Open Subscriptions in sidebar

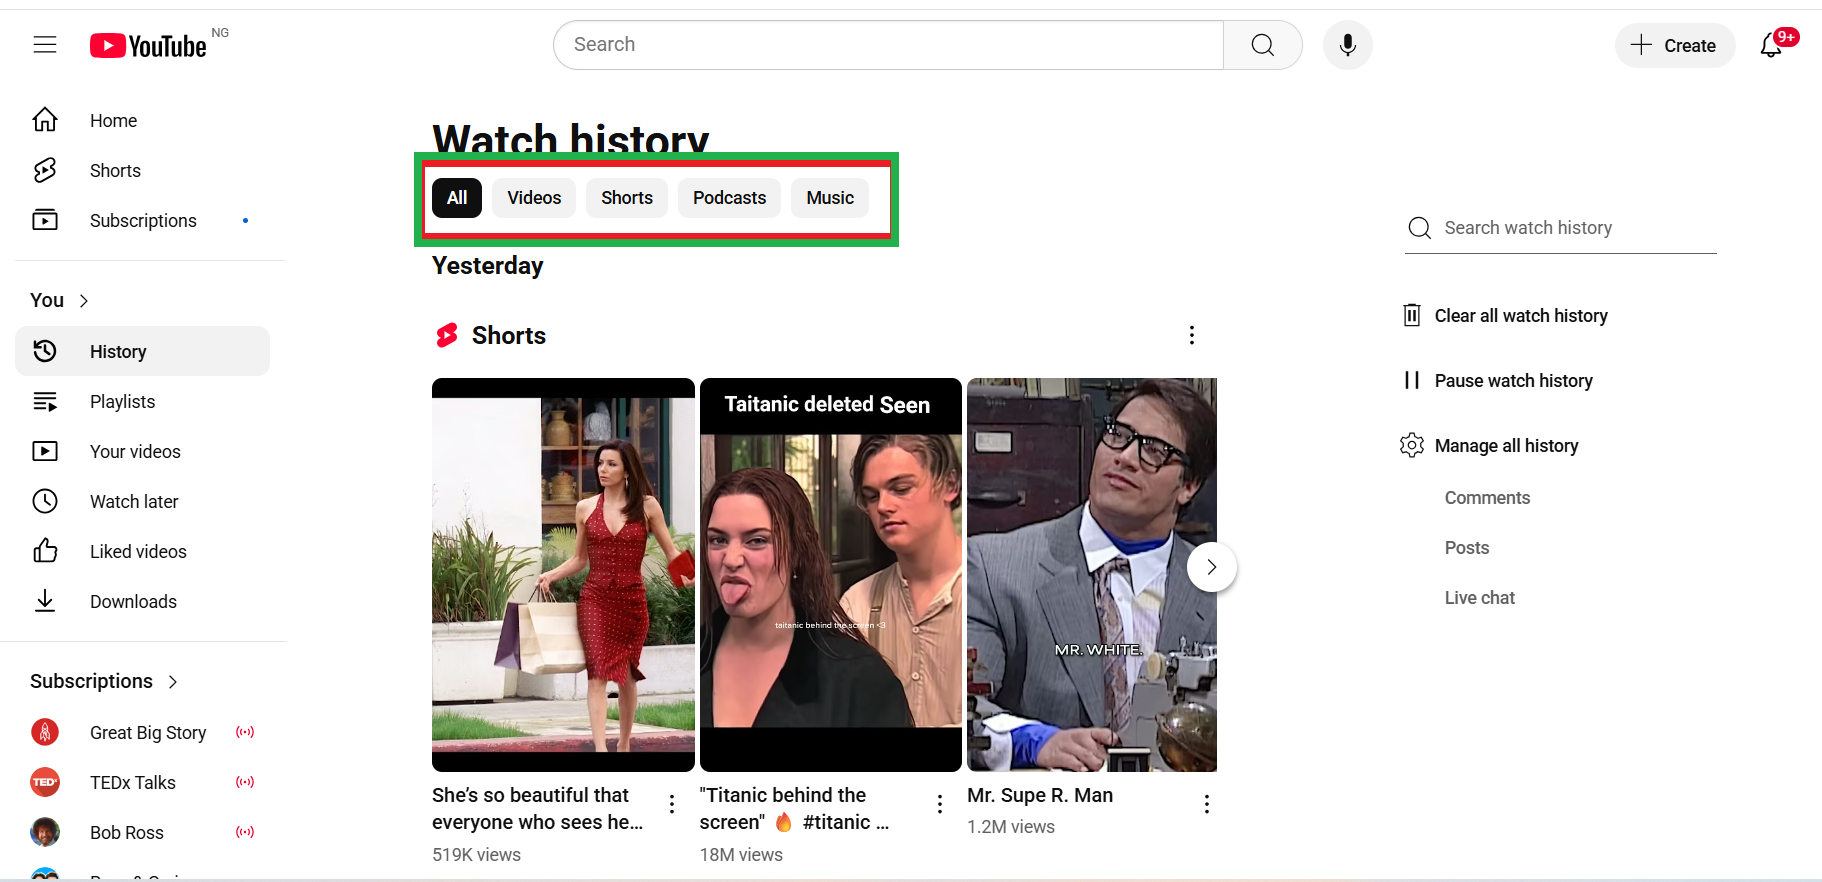142,221
